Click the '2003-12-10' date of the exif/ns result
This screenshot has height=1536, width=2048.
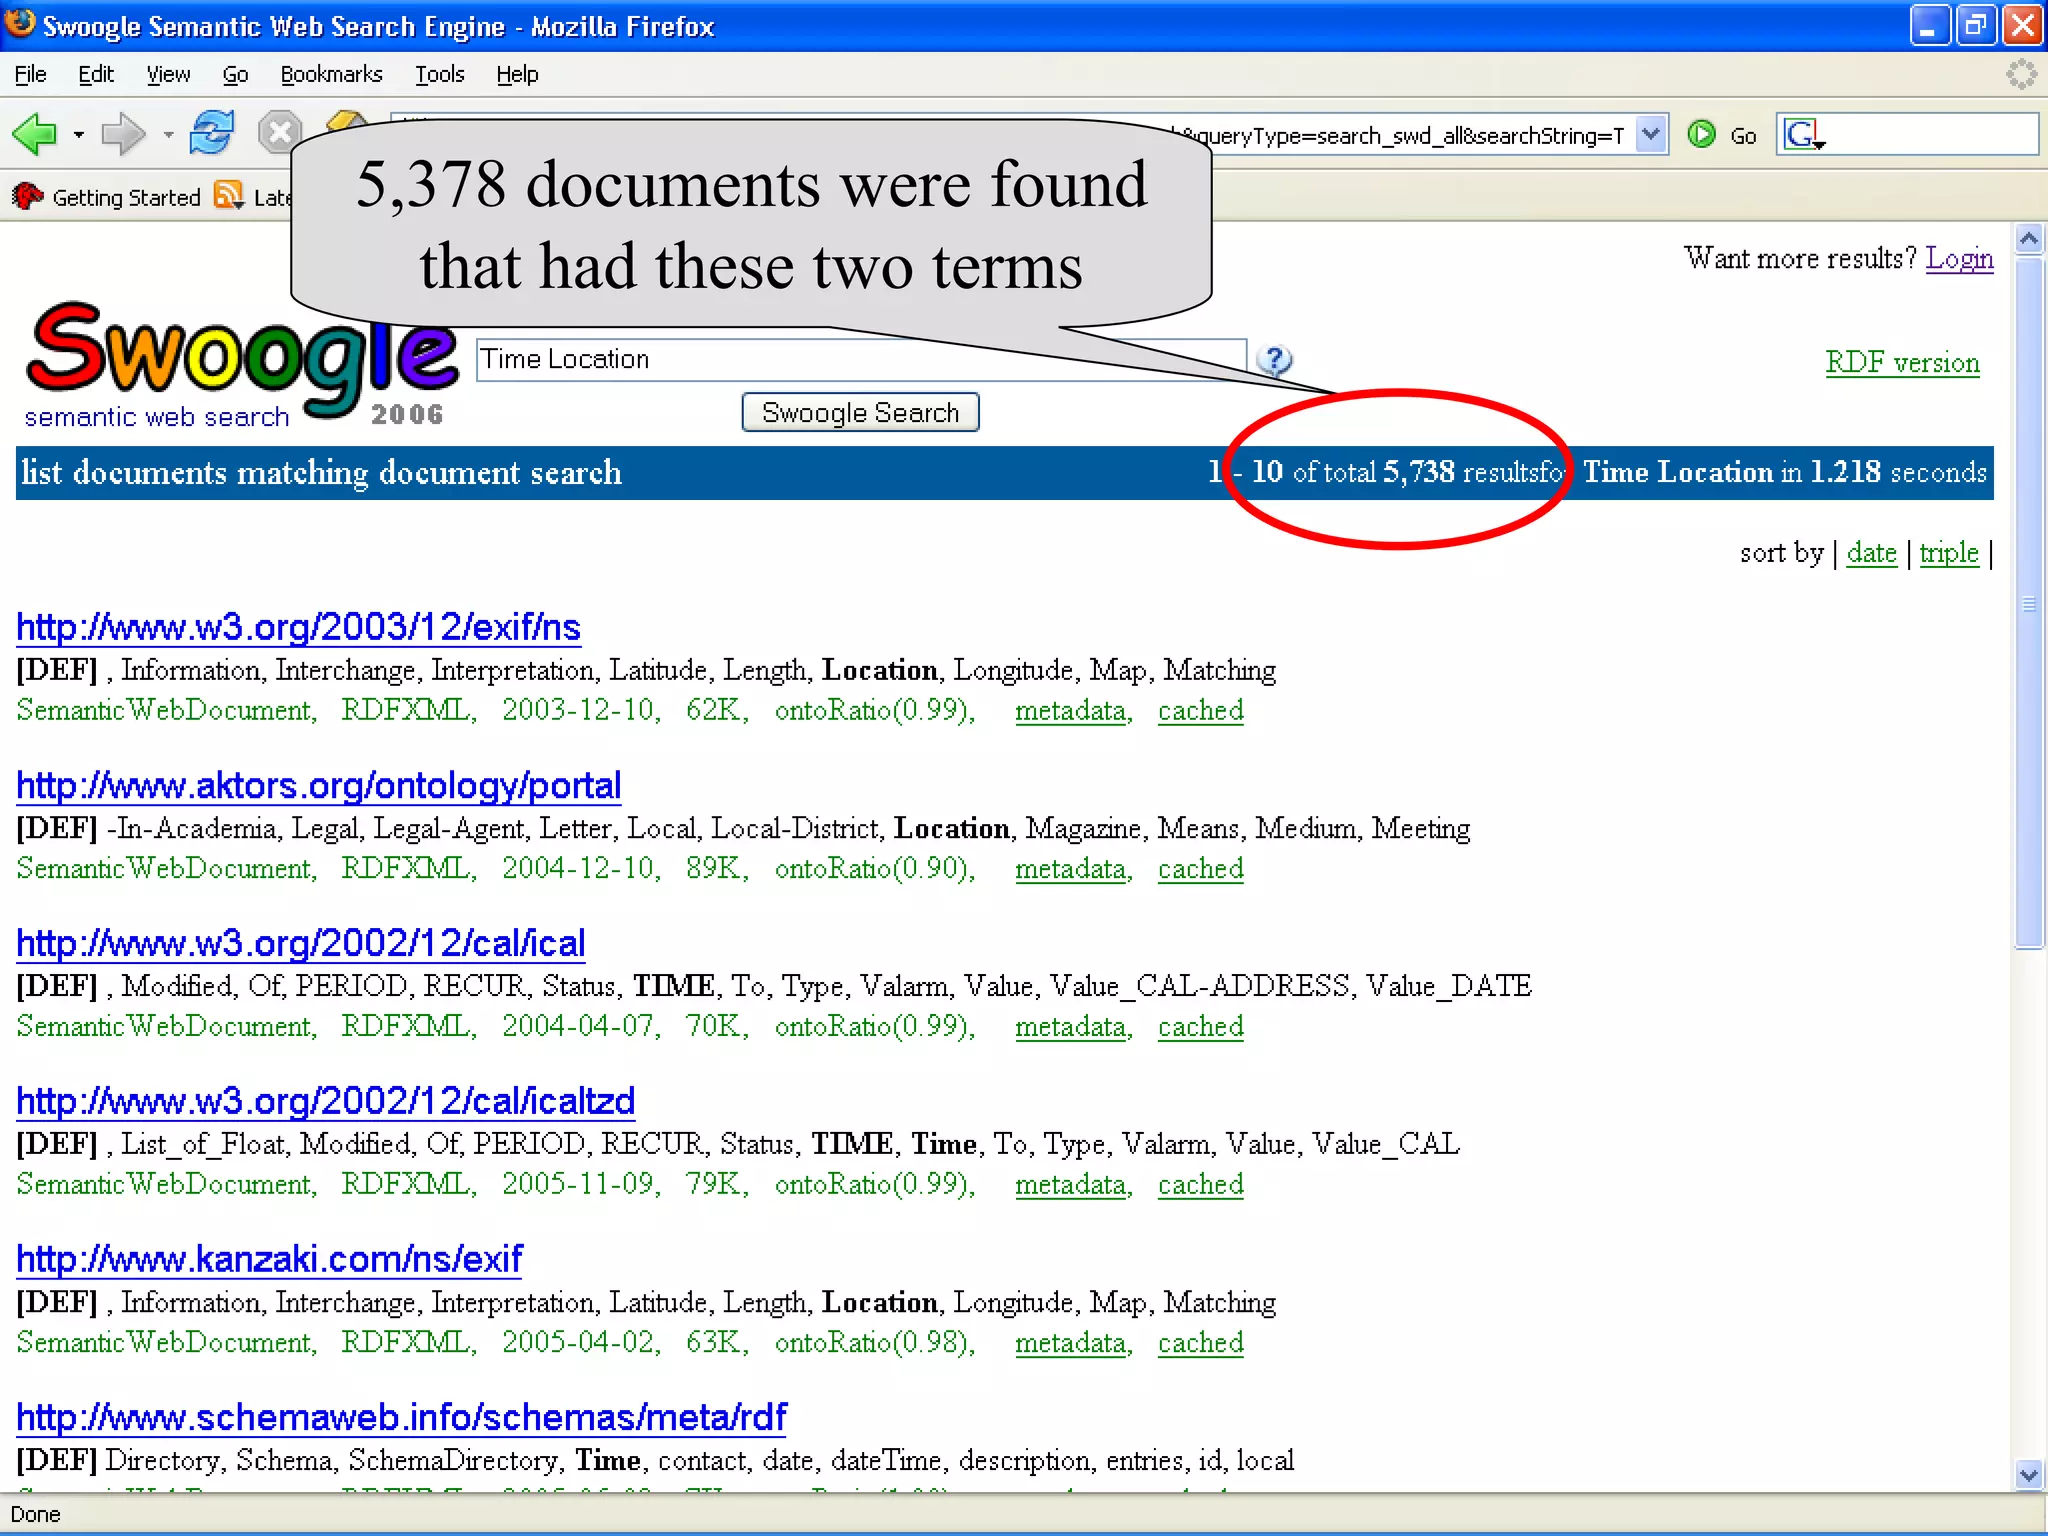tap(579, 710)
